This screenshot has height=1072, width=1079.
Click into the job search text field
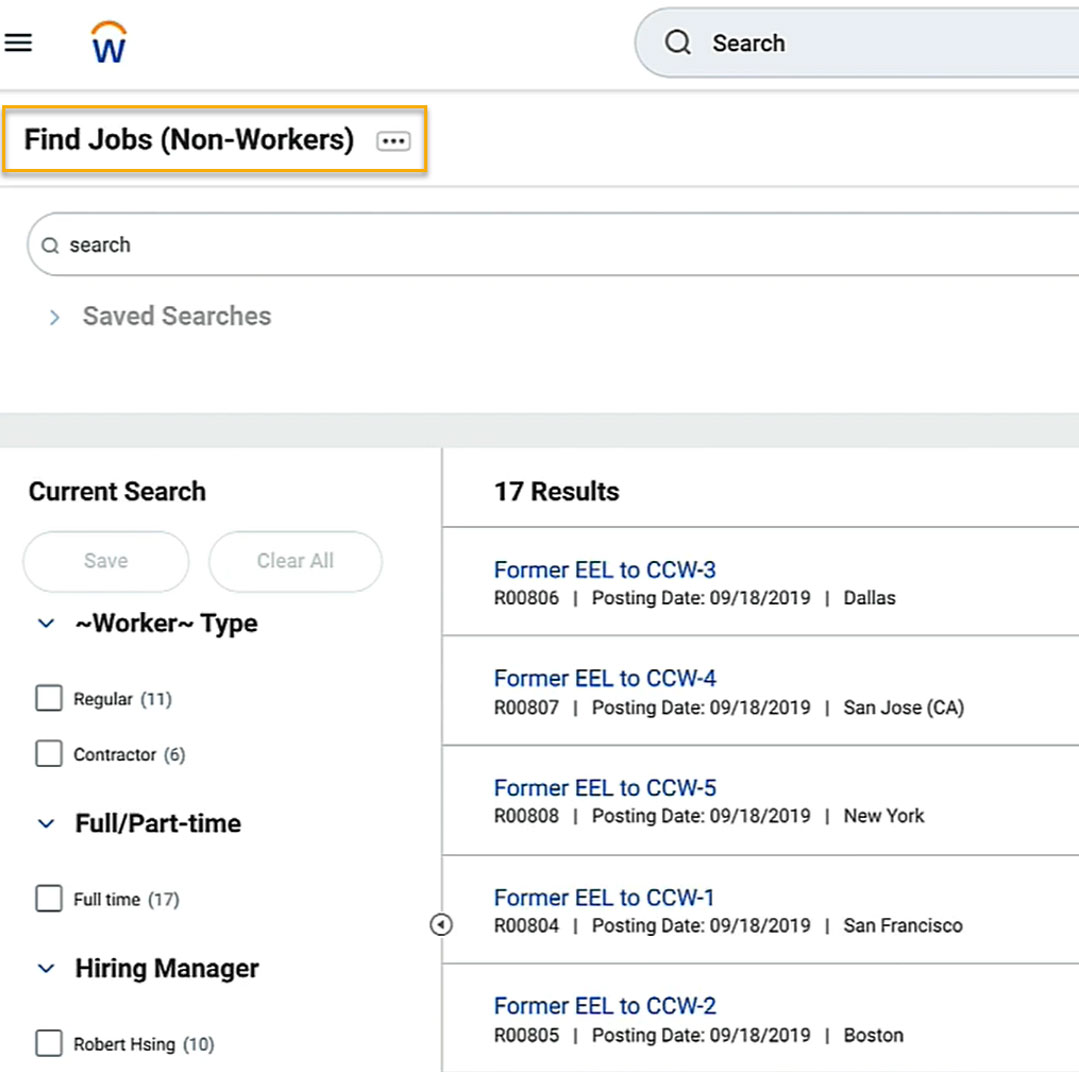pos(553,244)
